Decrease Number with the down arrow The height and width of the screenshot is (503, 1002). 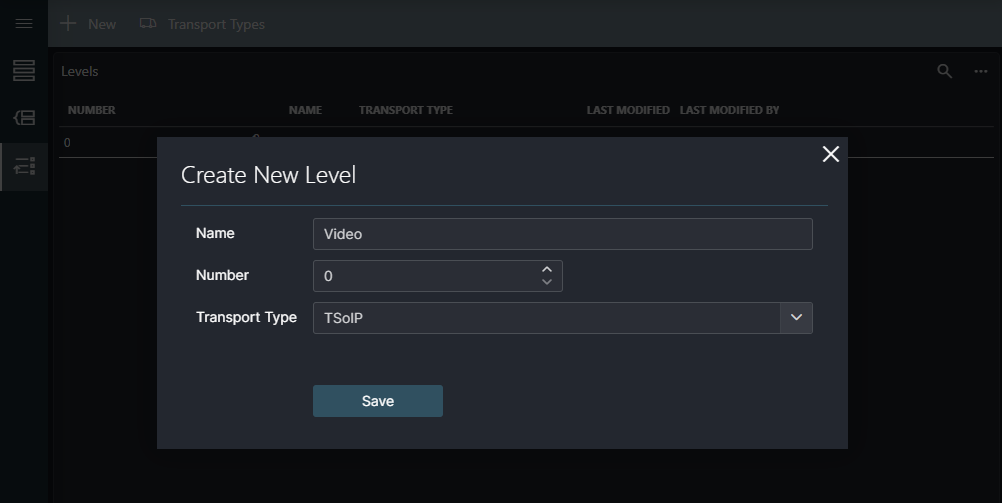547,283
